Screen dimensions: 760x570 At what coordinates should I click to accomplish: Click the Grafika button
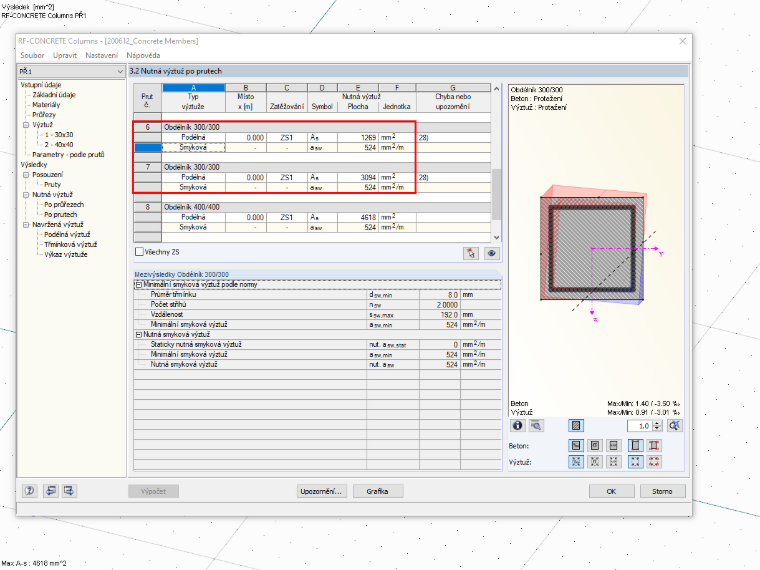pyautogui.click(x=377, y=491)
